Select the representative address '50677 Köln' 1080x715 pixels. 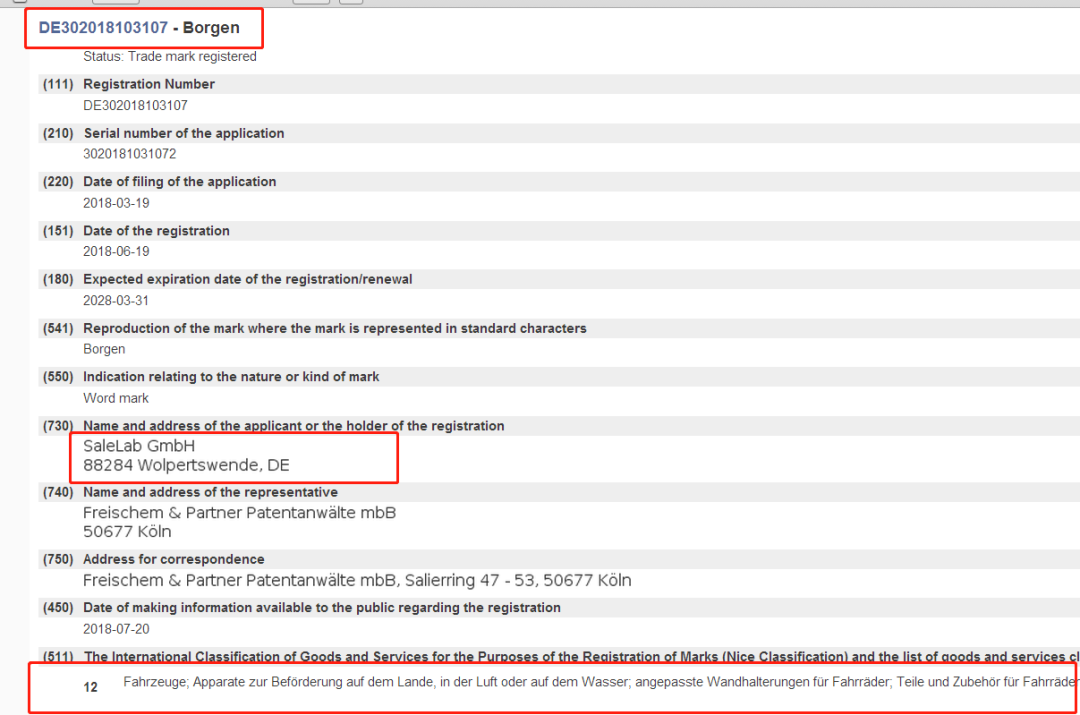tap(127, 532)
